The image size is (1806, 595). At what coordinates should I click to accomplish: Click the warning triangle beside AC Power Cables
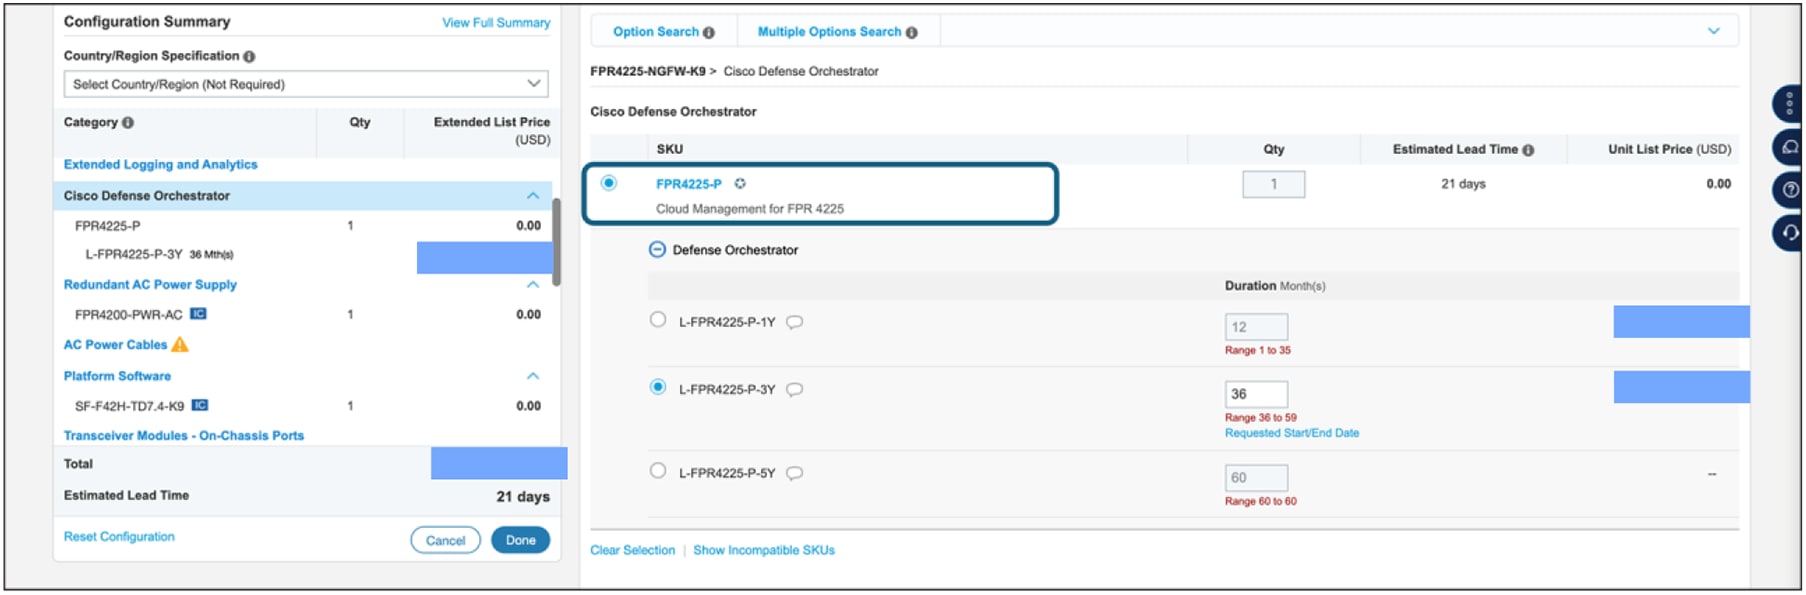point(180,344)
